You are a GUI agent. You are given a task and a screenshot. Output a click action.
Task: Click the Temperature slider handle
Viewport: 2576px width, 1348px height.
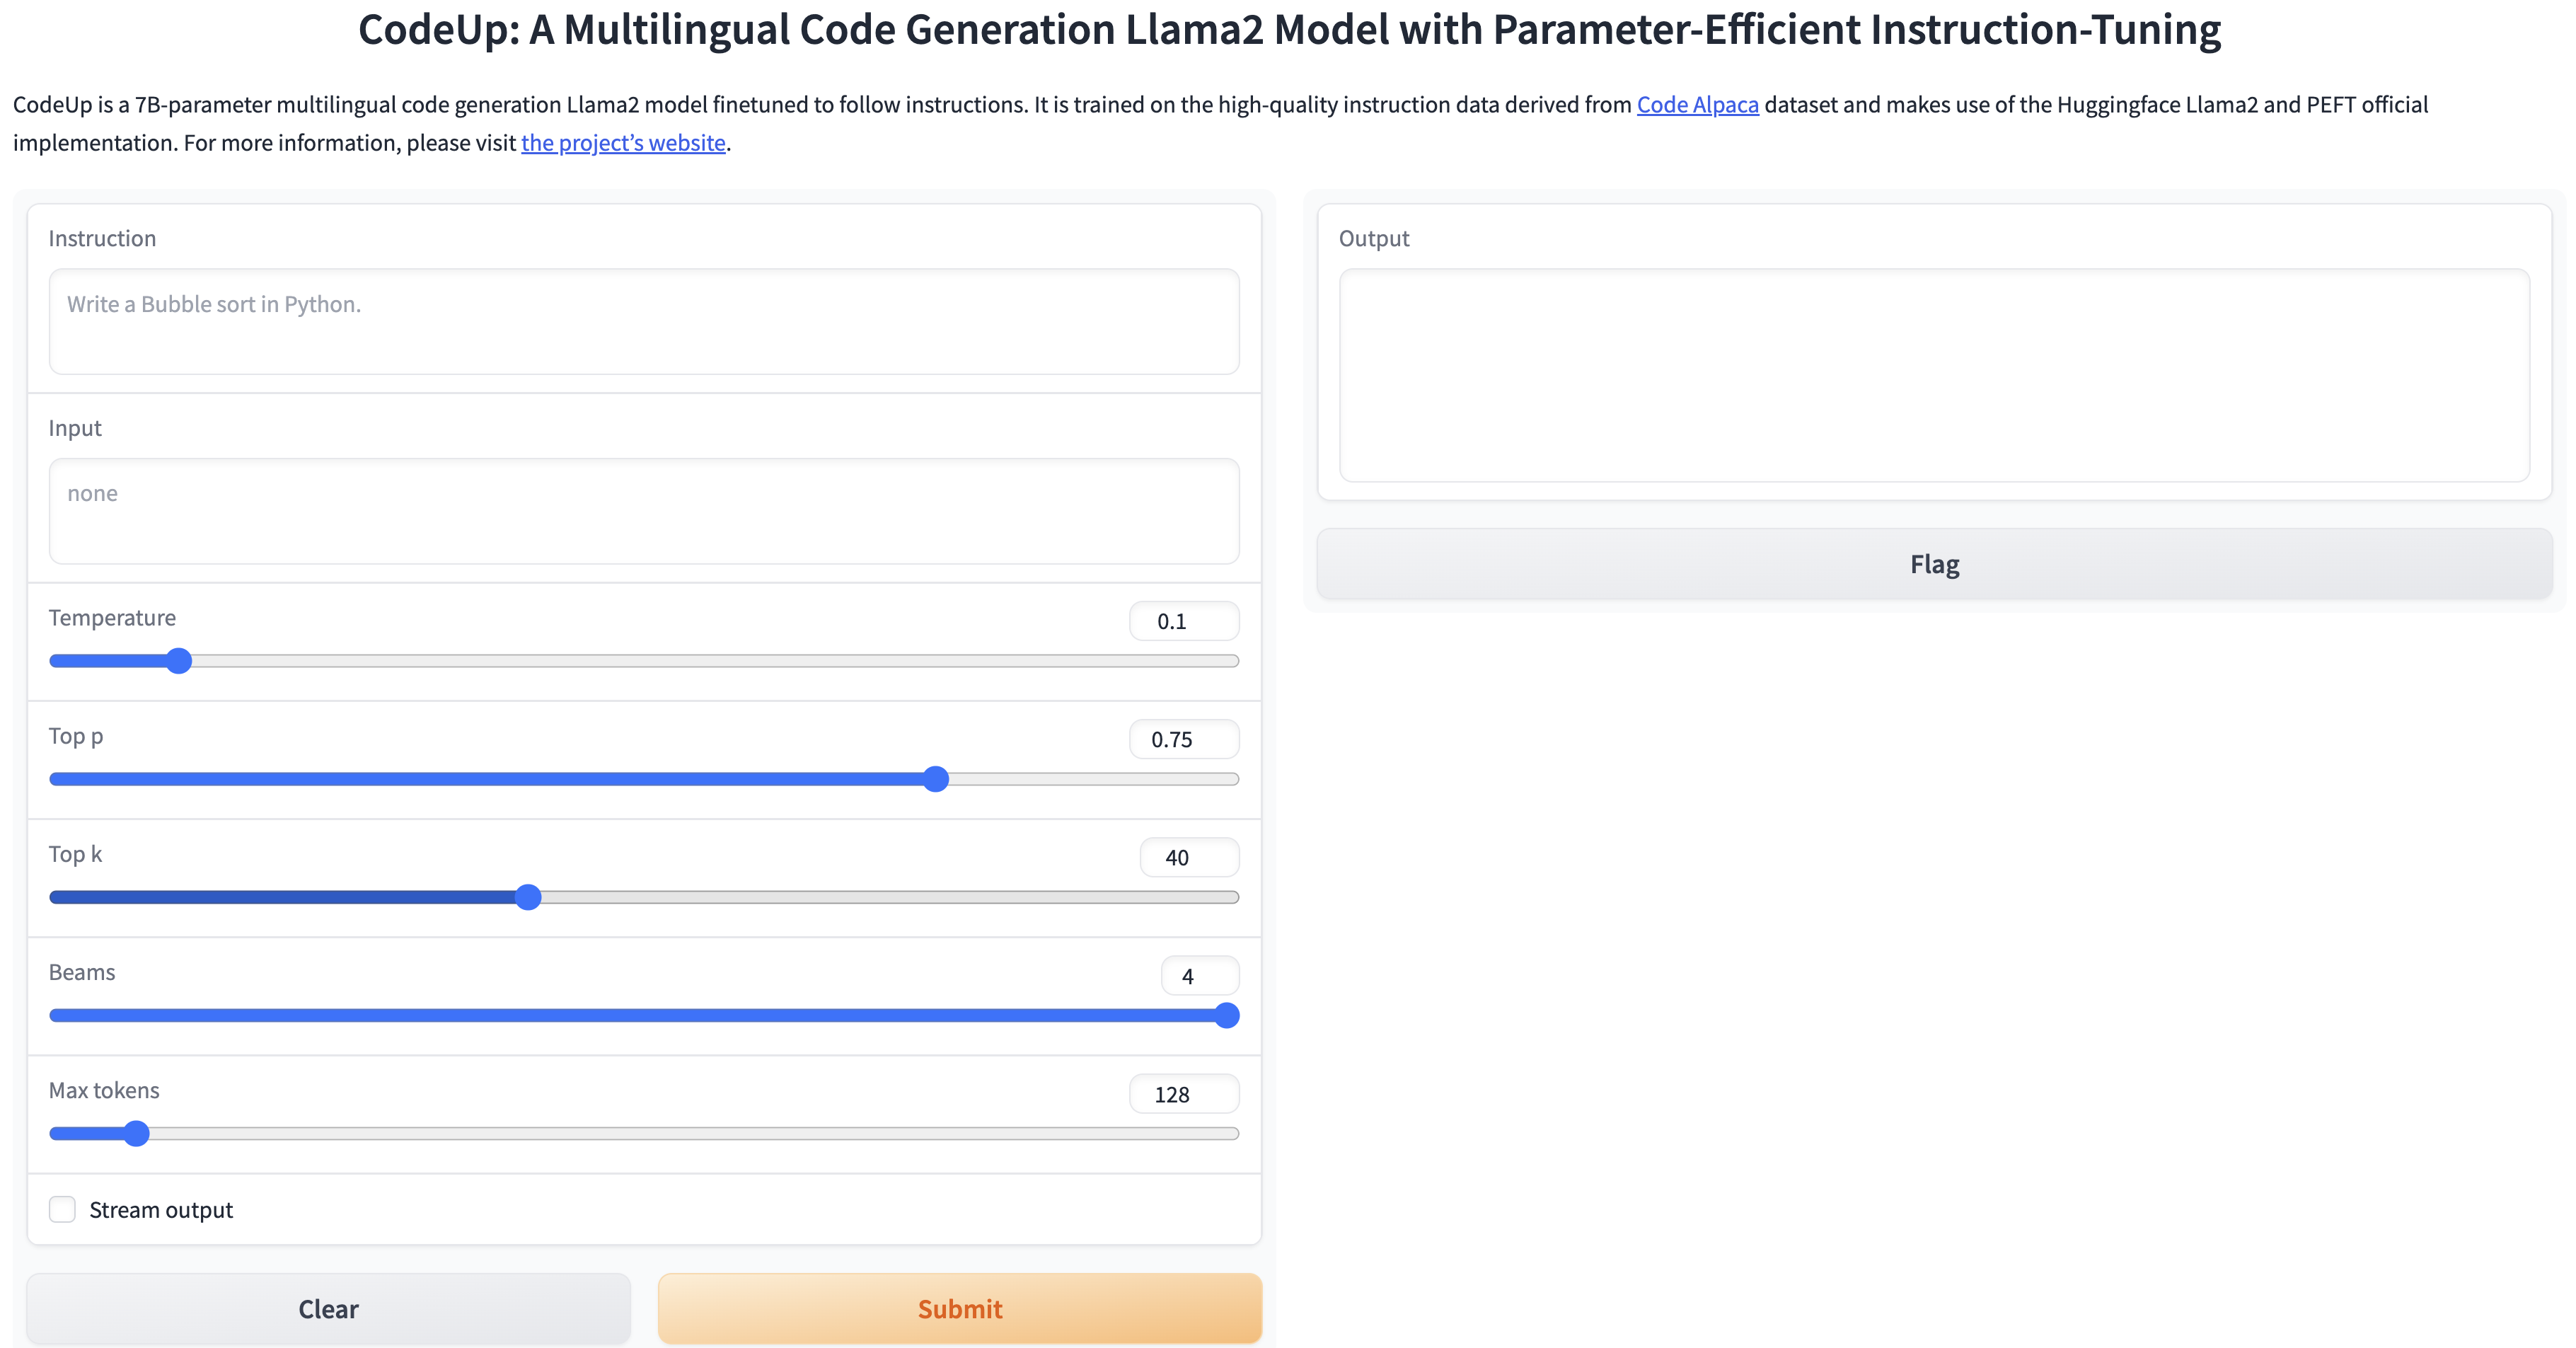pyautogui.click(x=179, y=661)
